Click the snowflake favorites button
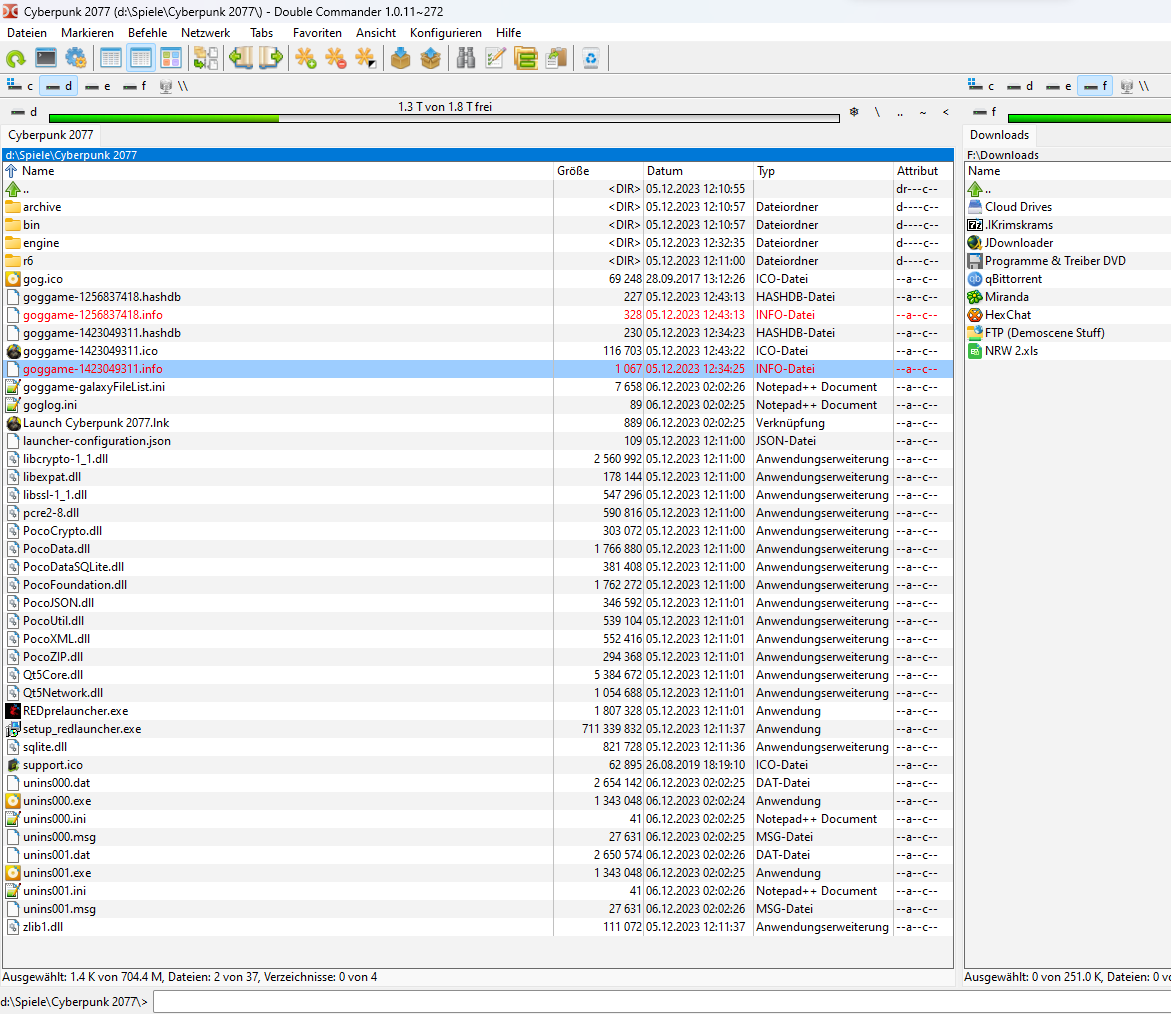The height and width of the screenshot is (1014, 1171). 854,112
